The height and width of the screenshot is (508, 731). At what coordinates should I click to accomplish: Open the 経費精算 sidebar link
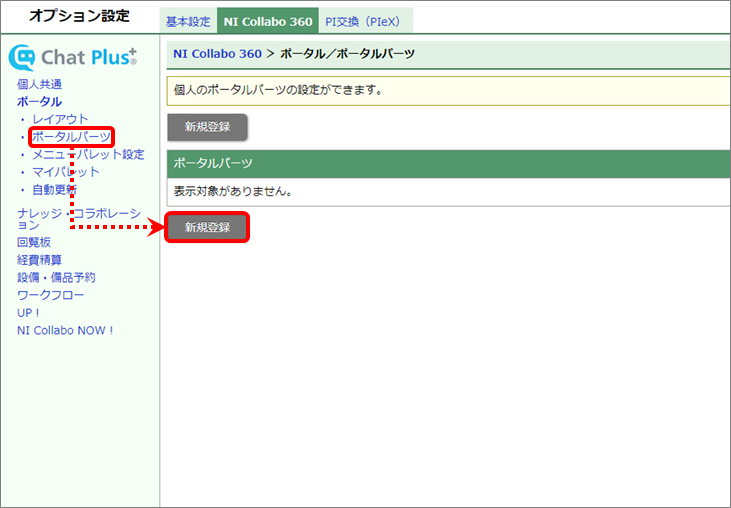tap(40, 260)
